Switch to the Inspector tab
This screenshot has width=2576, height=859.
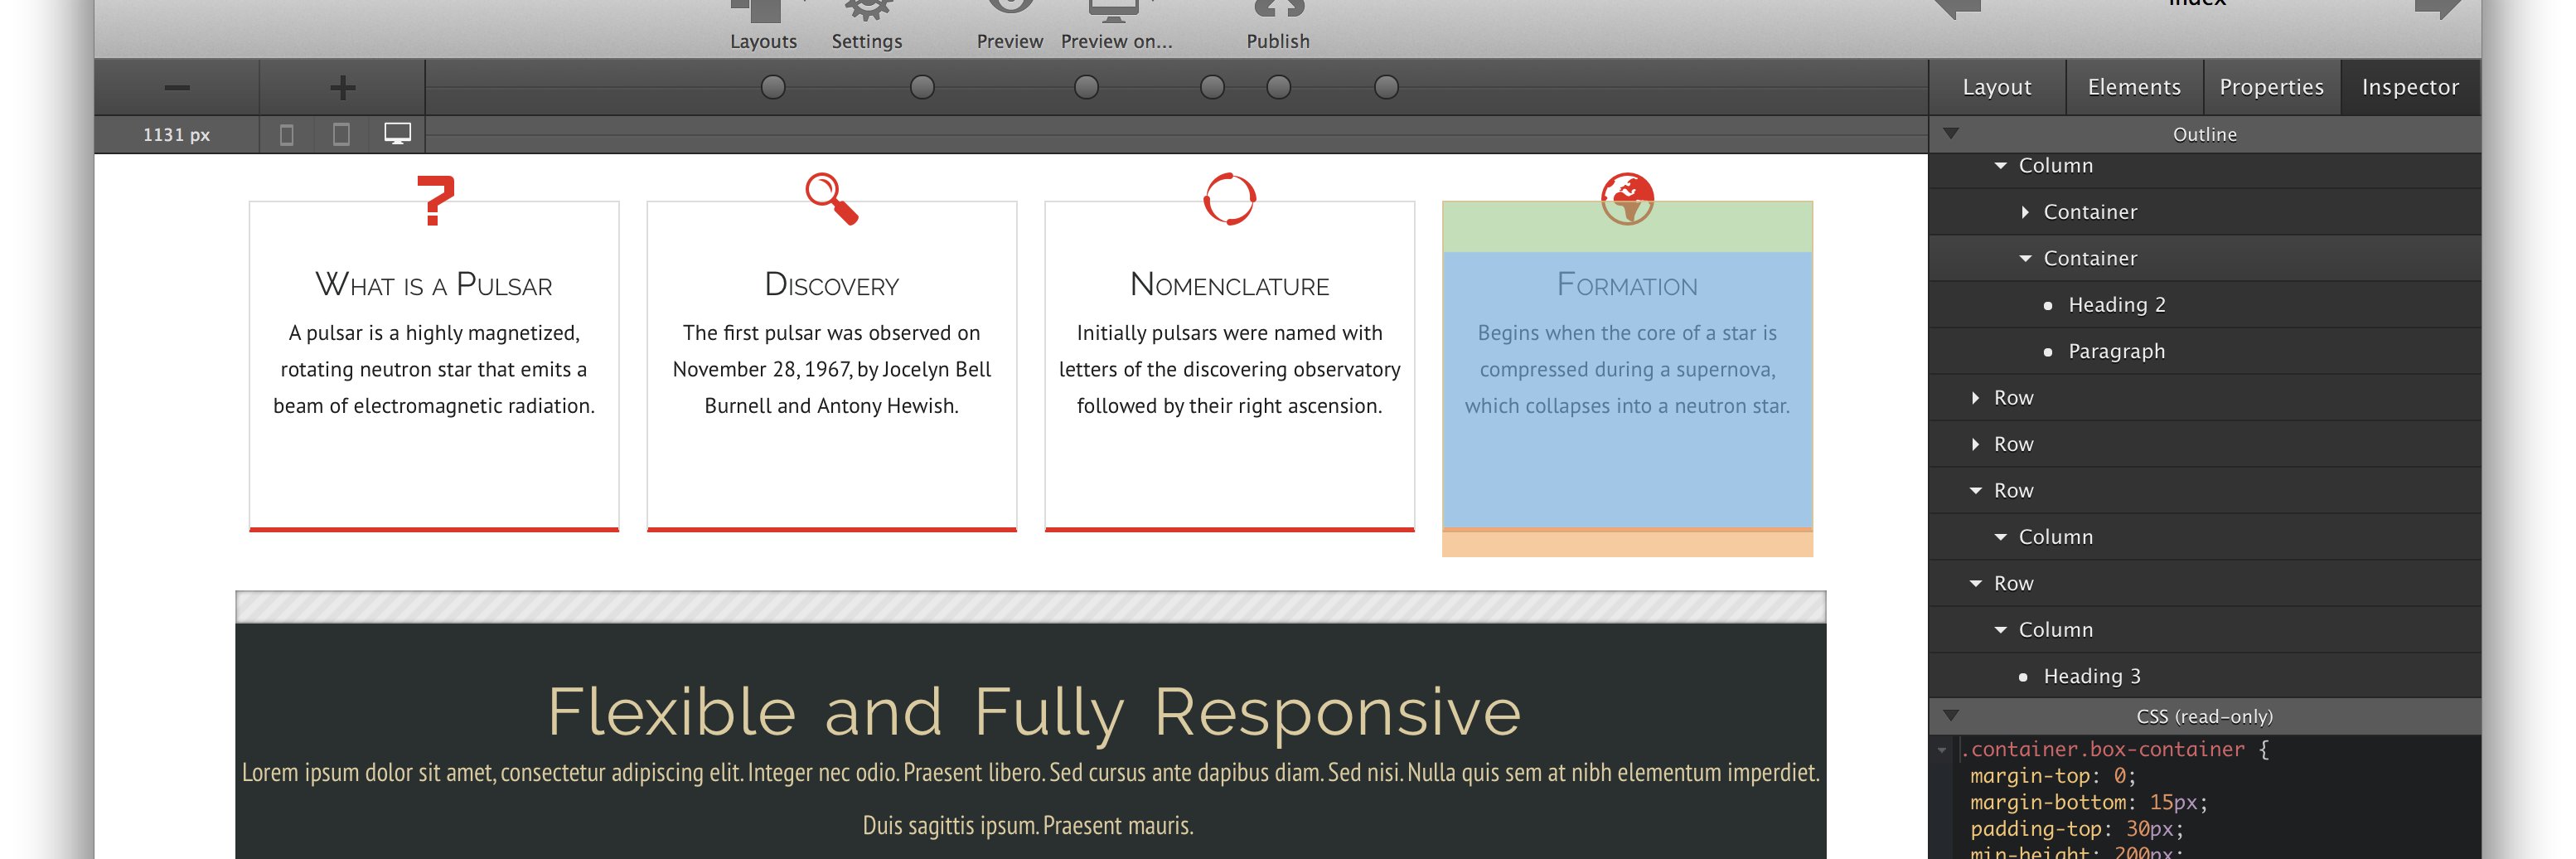[2410, 87]
